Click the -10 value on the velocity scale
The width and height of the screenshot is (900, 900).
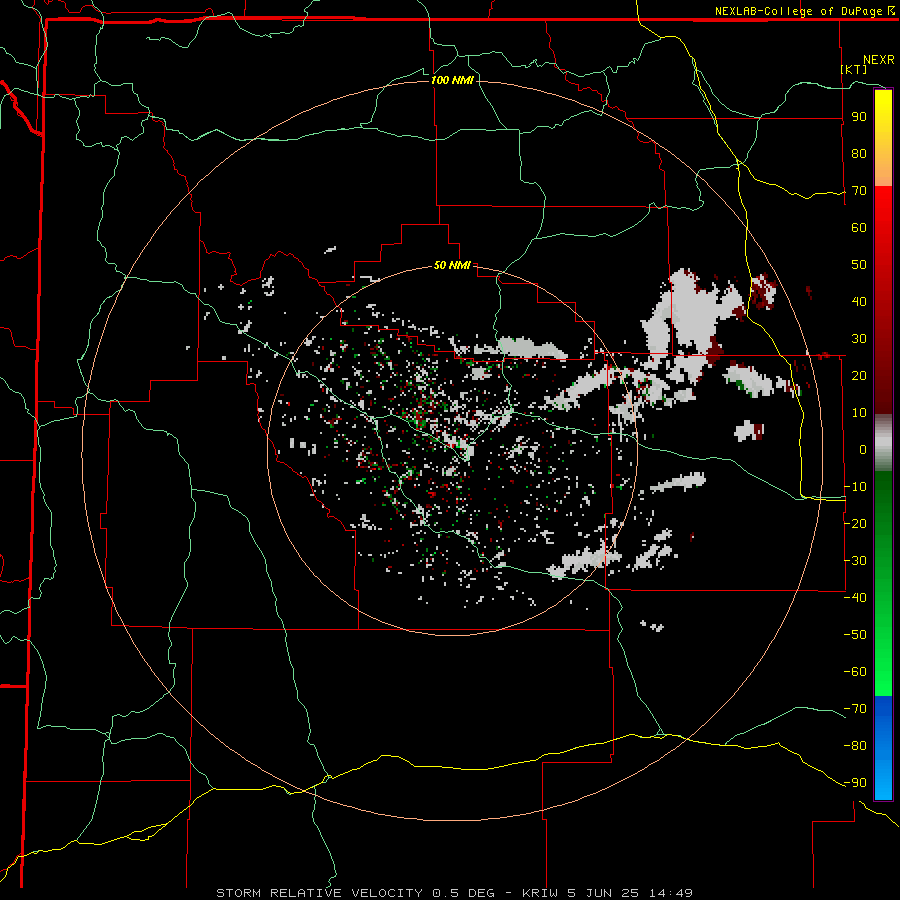(x=855, y=487)
